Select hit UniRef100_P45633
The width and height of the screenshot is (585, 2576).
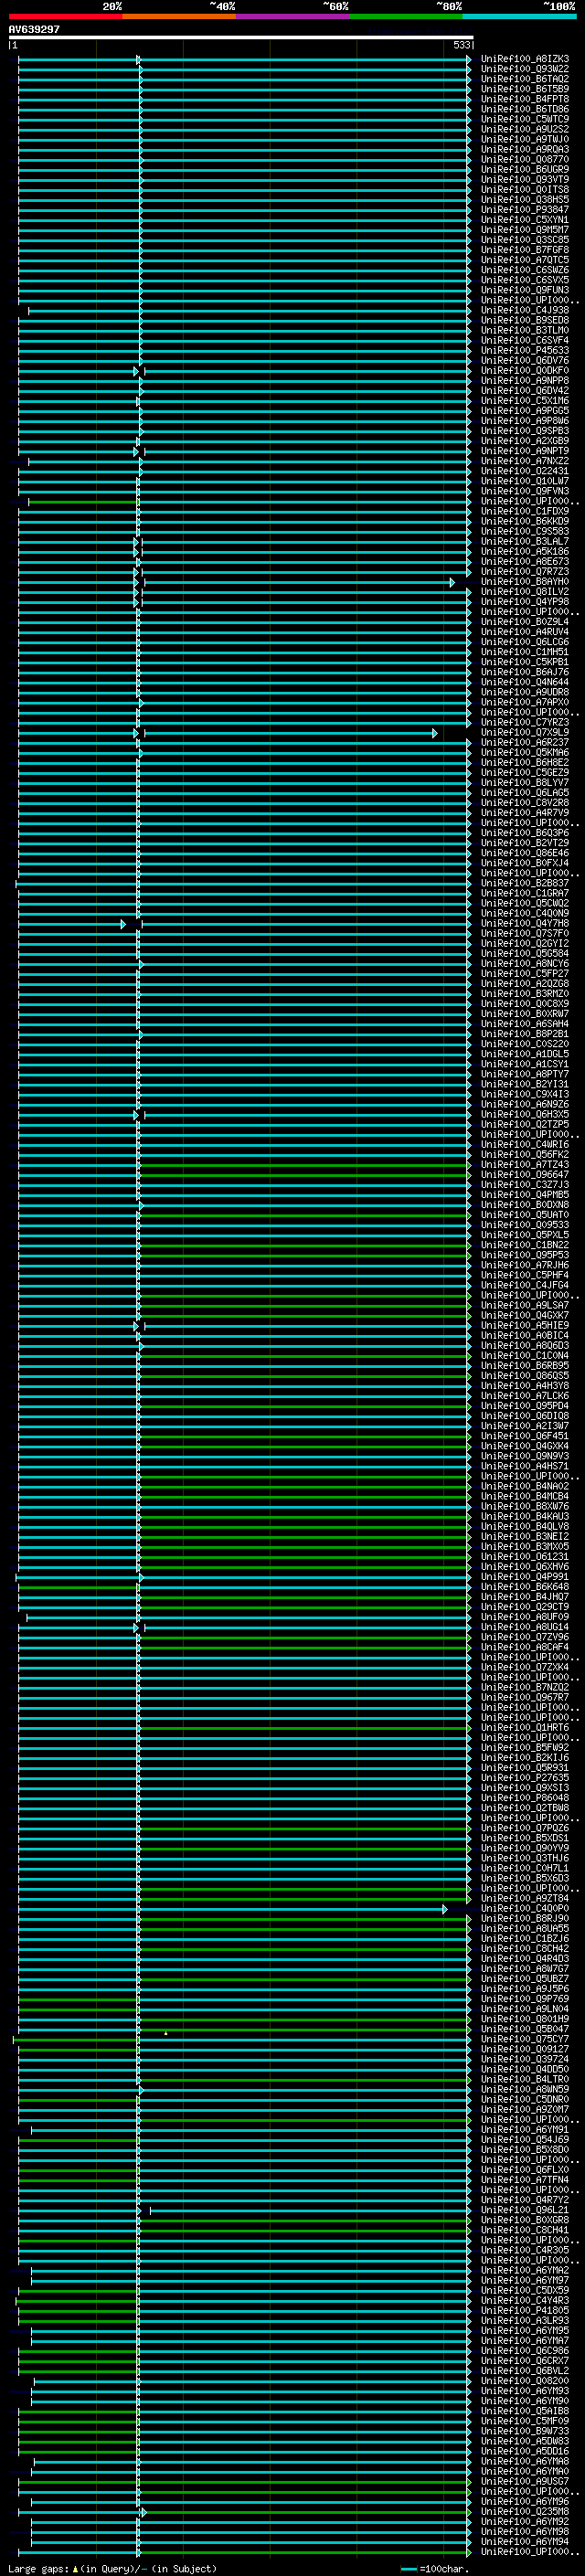[x=525, y=350]
